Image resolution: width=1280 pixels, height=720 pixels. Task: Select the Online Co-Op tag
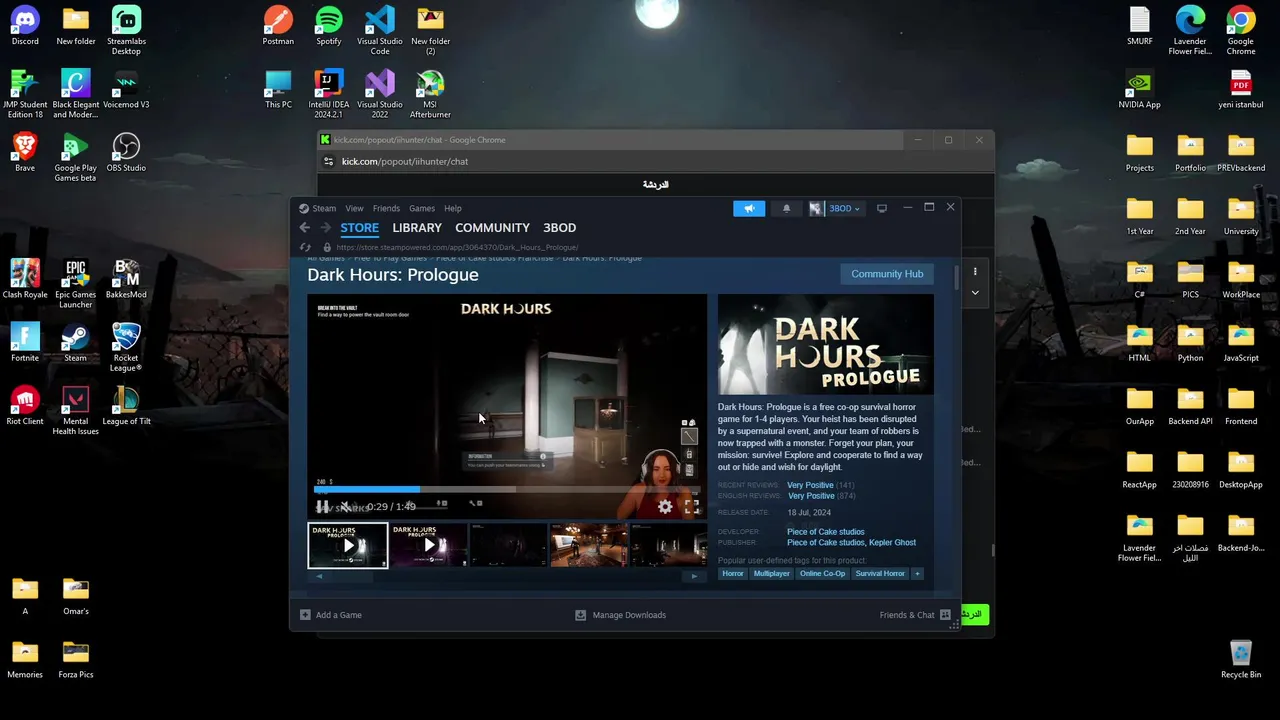click(822, 574)
